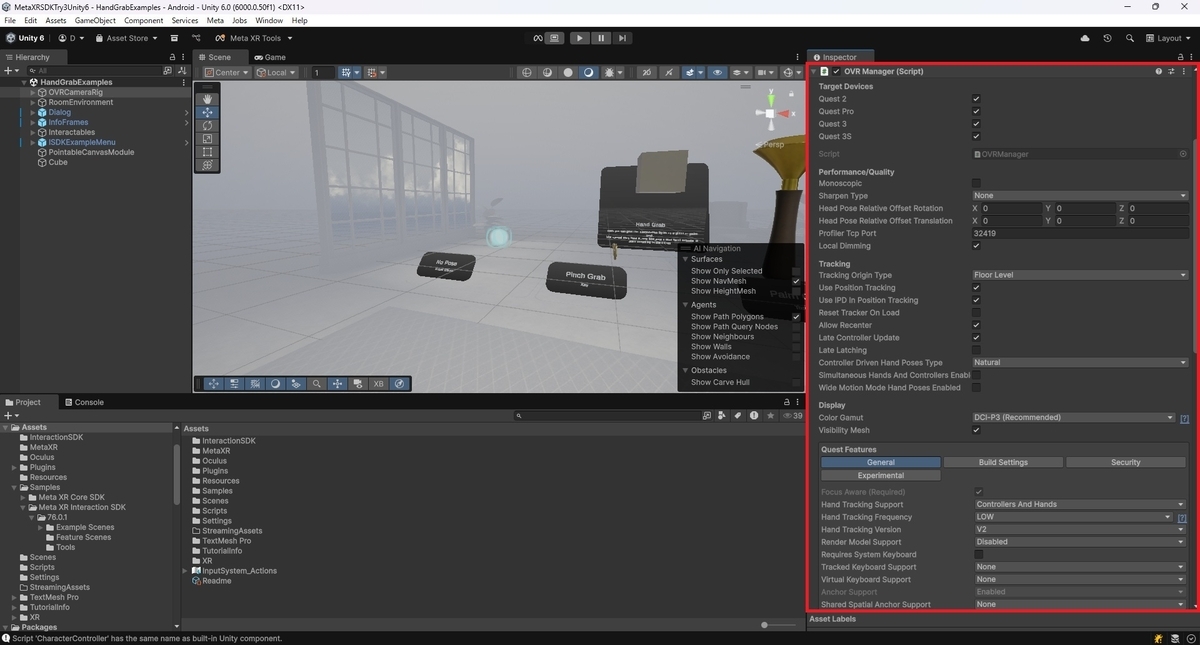Image resolution: width=1200 pixels, height=645 pixels.
Task: Open Undo History icon
Action: point(1107,38)
